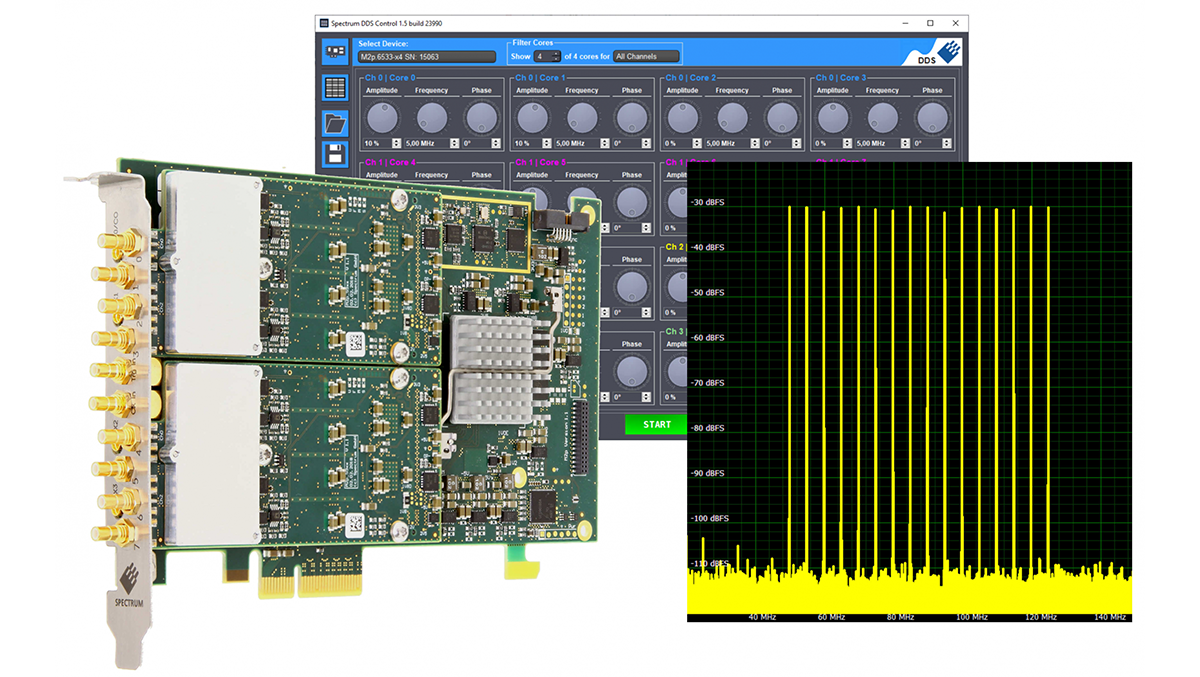Click the open folder icon
This screenshot has width=1200, height=677.
[335, 123]
